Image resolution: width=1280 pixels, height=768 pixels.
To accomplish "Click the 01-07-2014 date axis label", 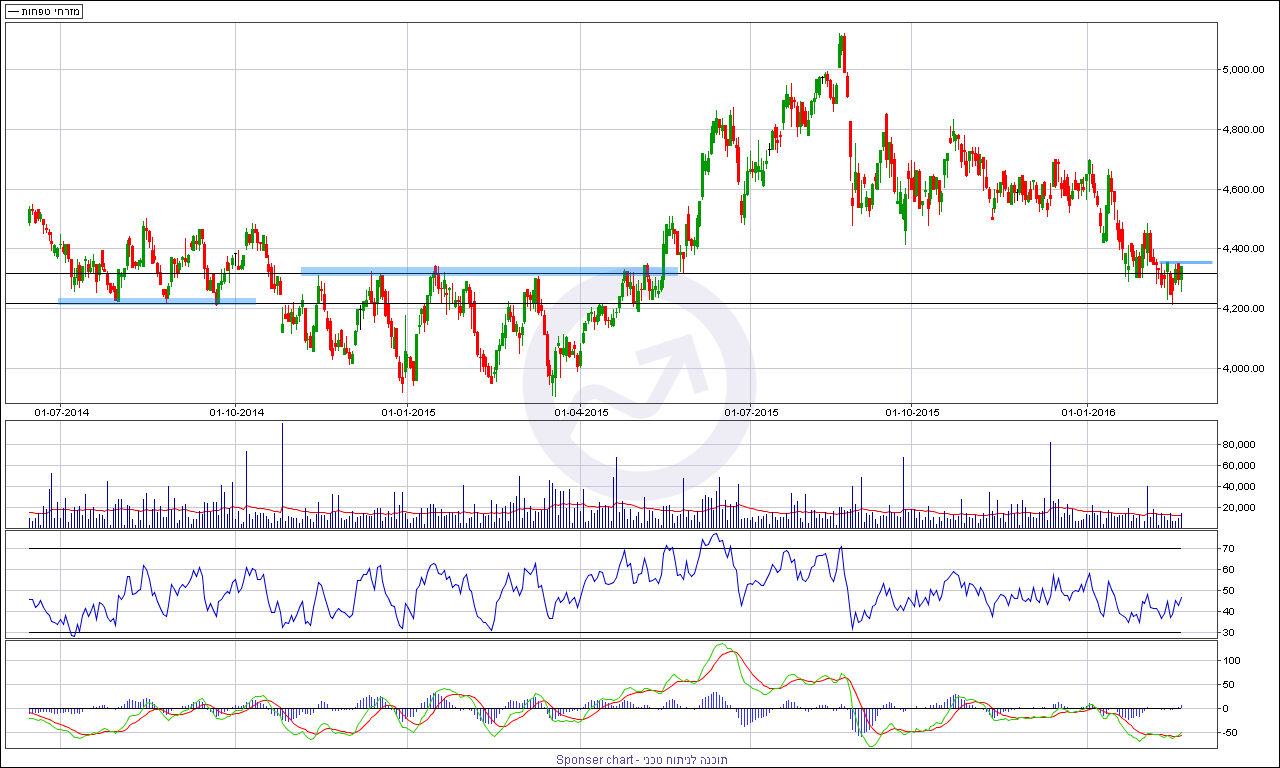I will (61, 412).
